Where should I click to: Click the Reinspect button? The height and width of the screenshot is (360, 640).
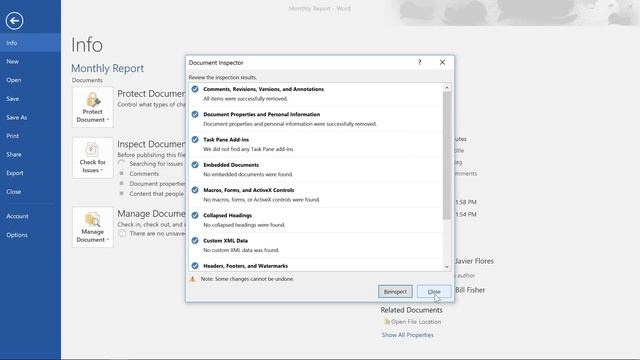(395, 291)
